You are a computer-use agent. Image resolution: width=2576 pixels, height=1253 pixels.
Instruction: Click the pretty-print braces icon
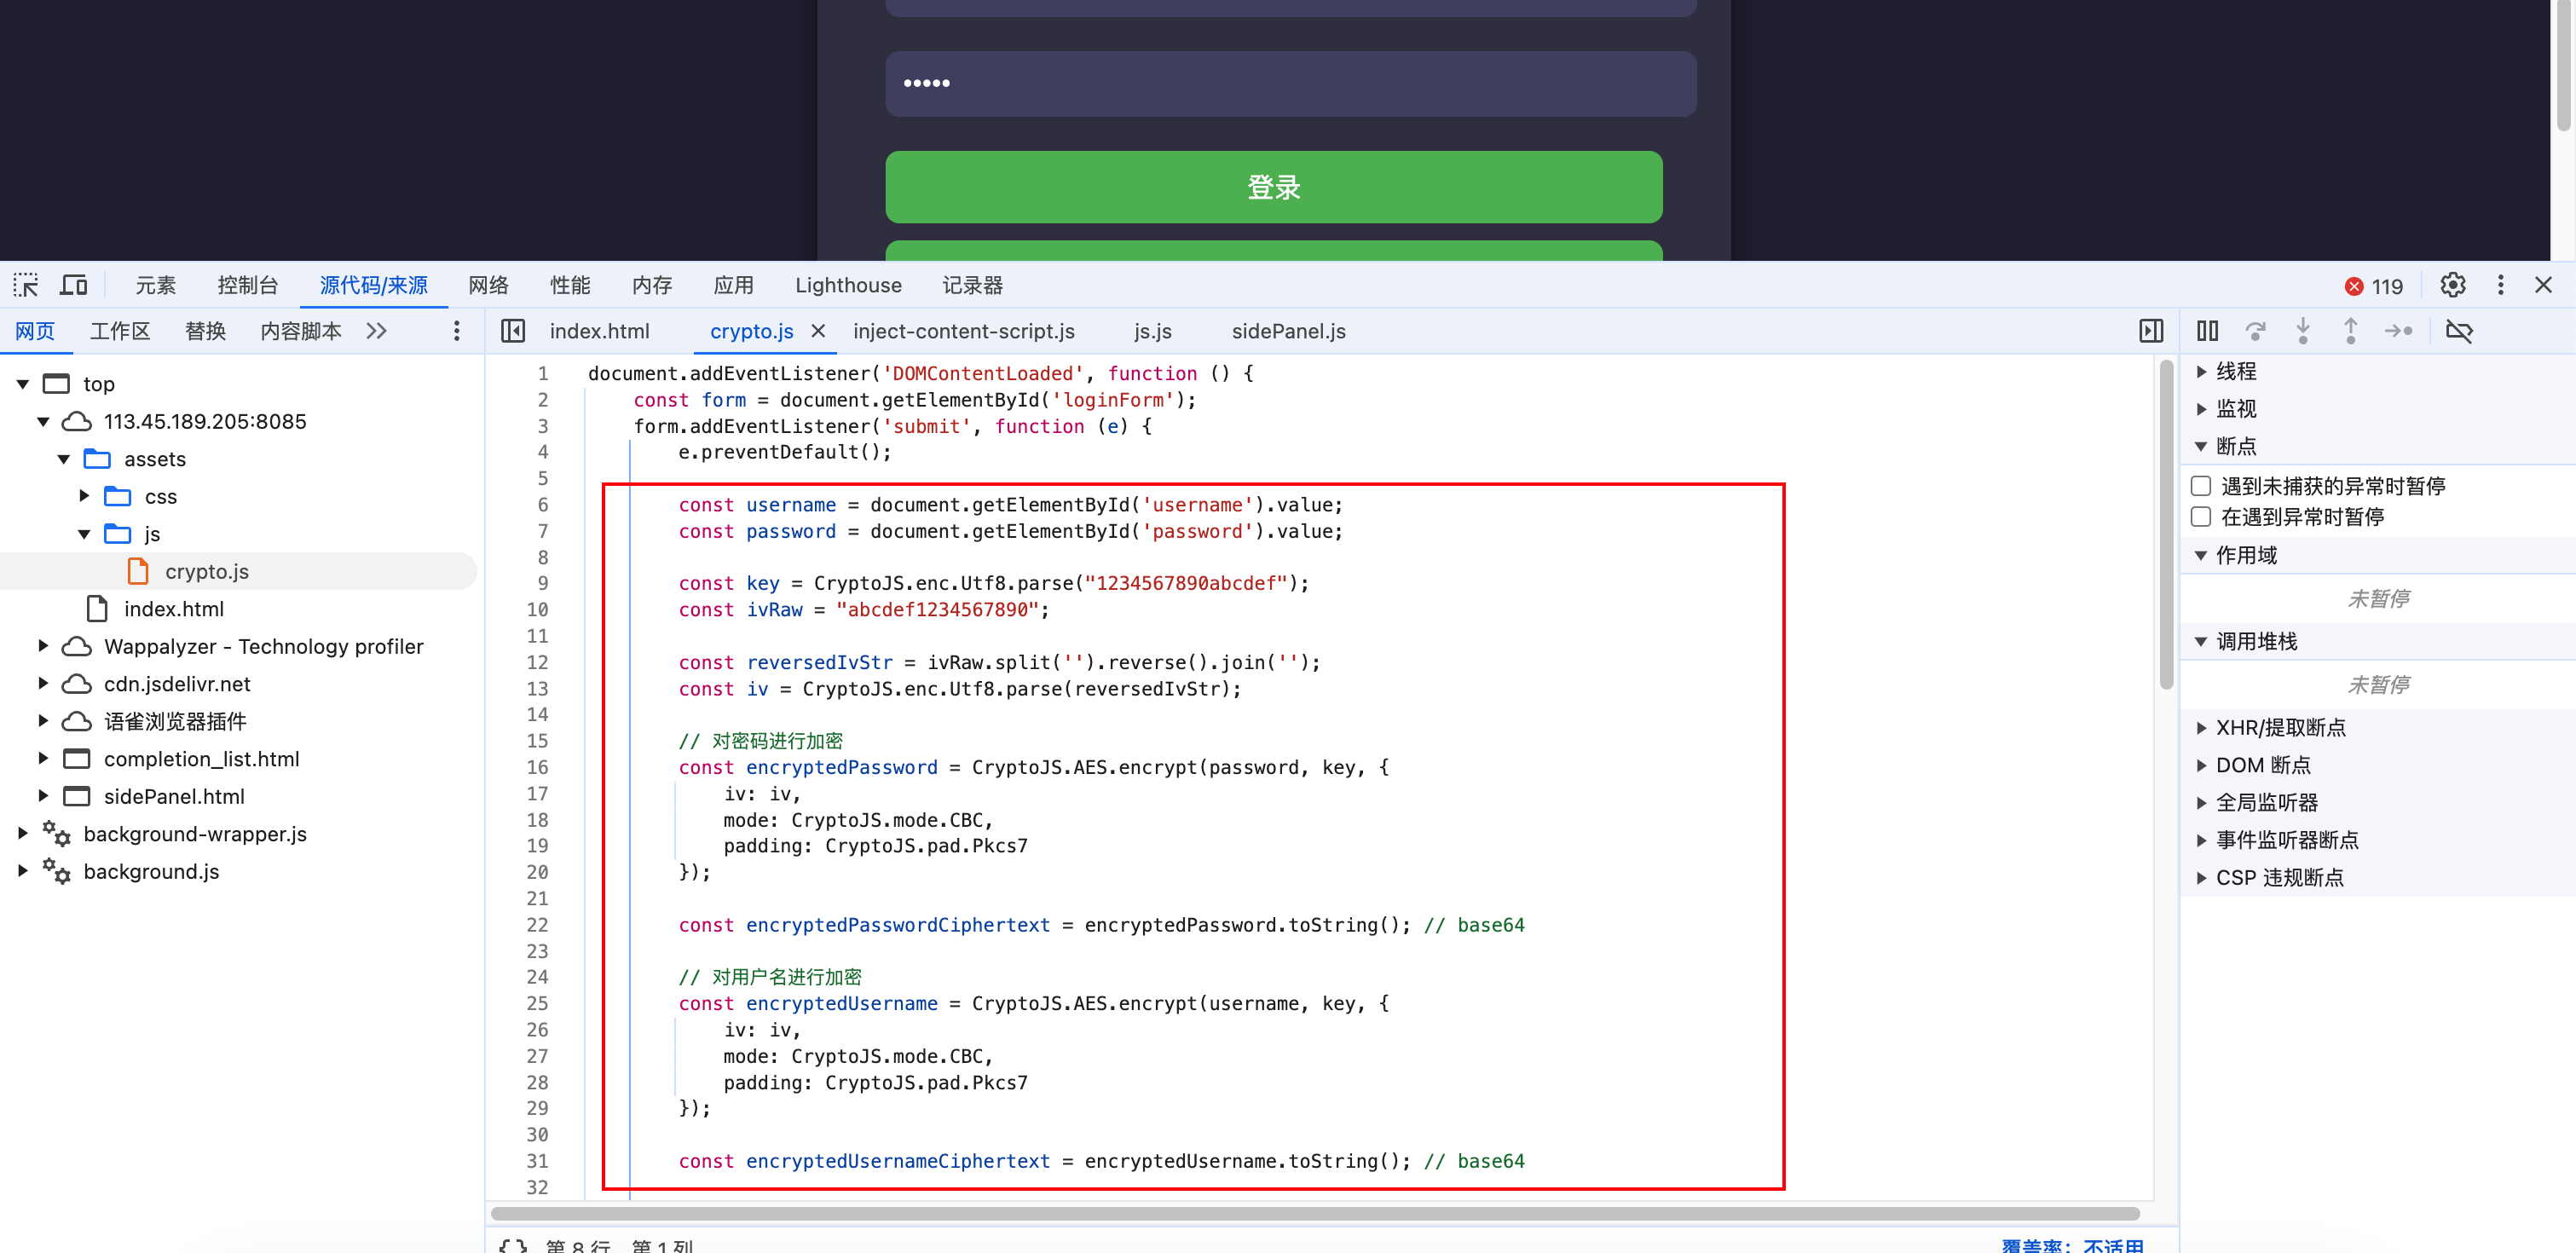coord(513,1245)
